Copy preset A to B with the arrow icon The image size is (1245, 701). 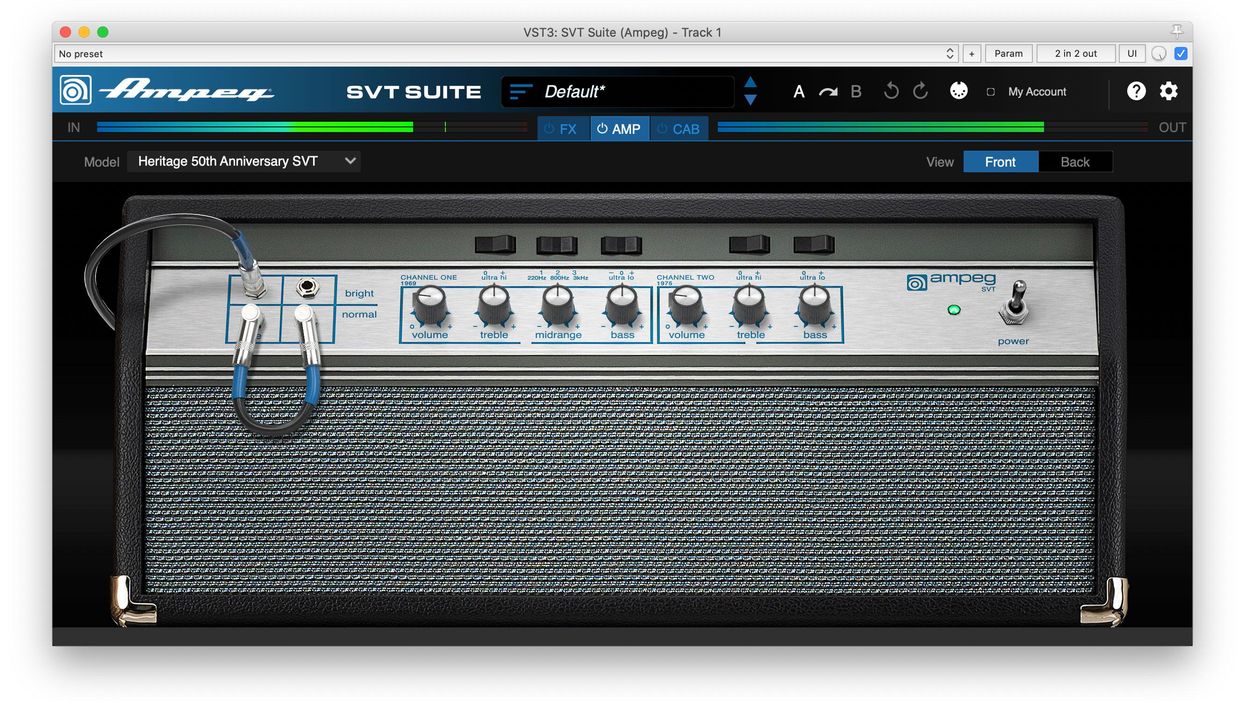click(827, 90)
